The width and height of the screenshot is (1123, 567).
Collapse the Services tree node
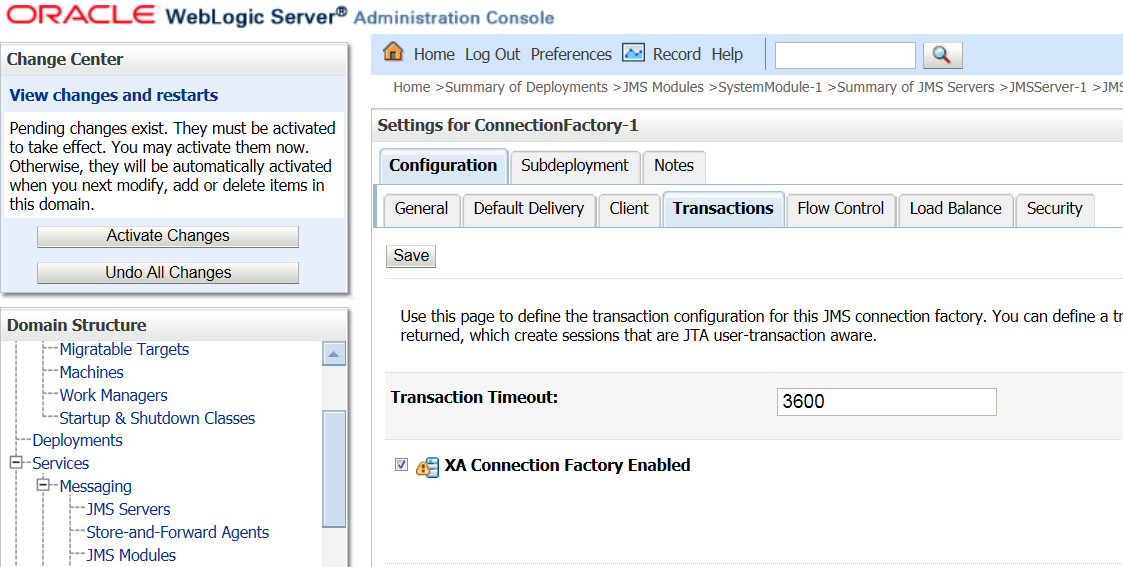click(16, 463)
